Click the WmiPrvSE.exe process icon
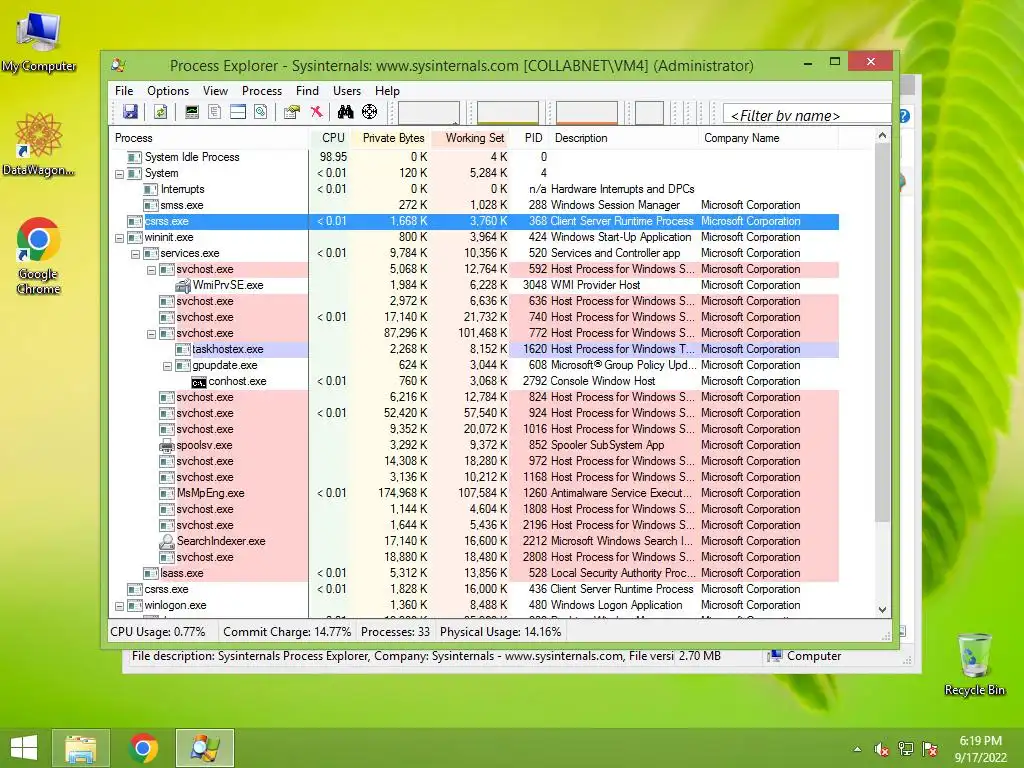1024x768 pixels. (x=183, y=285)
